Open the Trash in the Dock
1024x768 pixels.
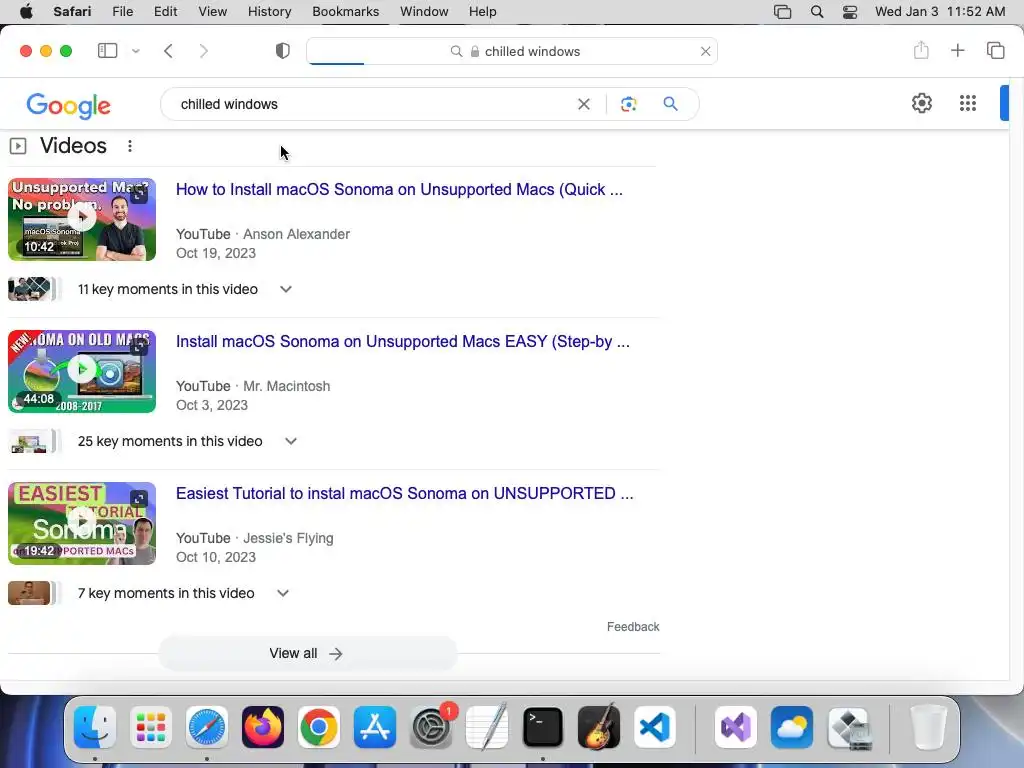click(928, 727)
